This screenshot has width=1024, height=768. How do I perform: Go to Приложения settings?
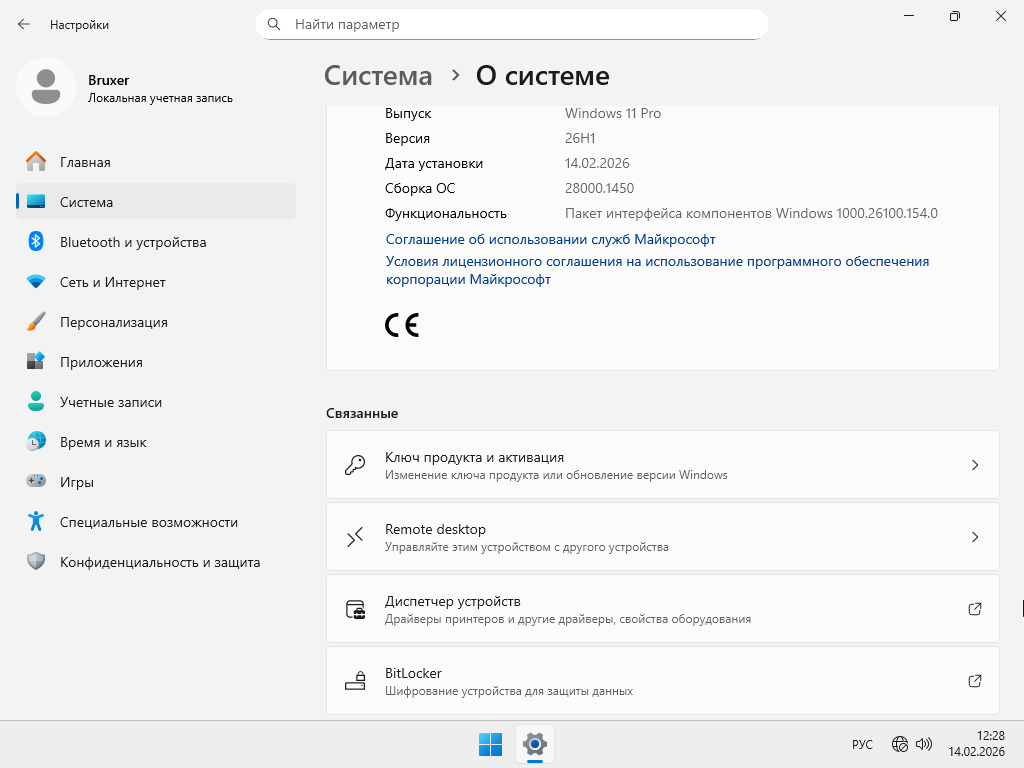pyautogui.click(x=101, y=362)
